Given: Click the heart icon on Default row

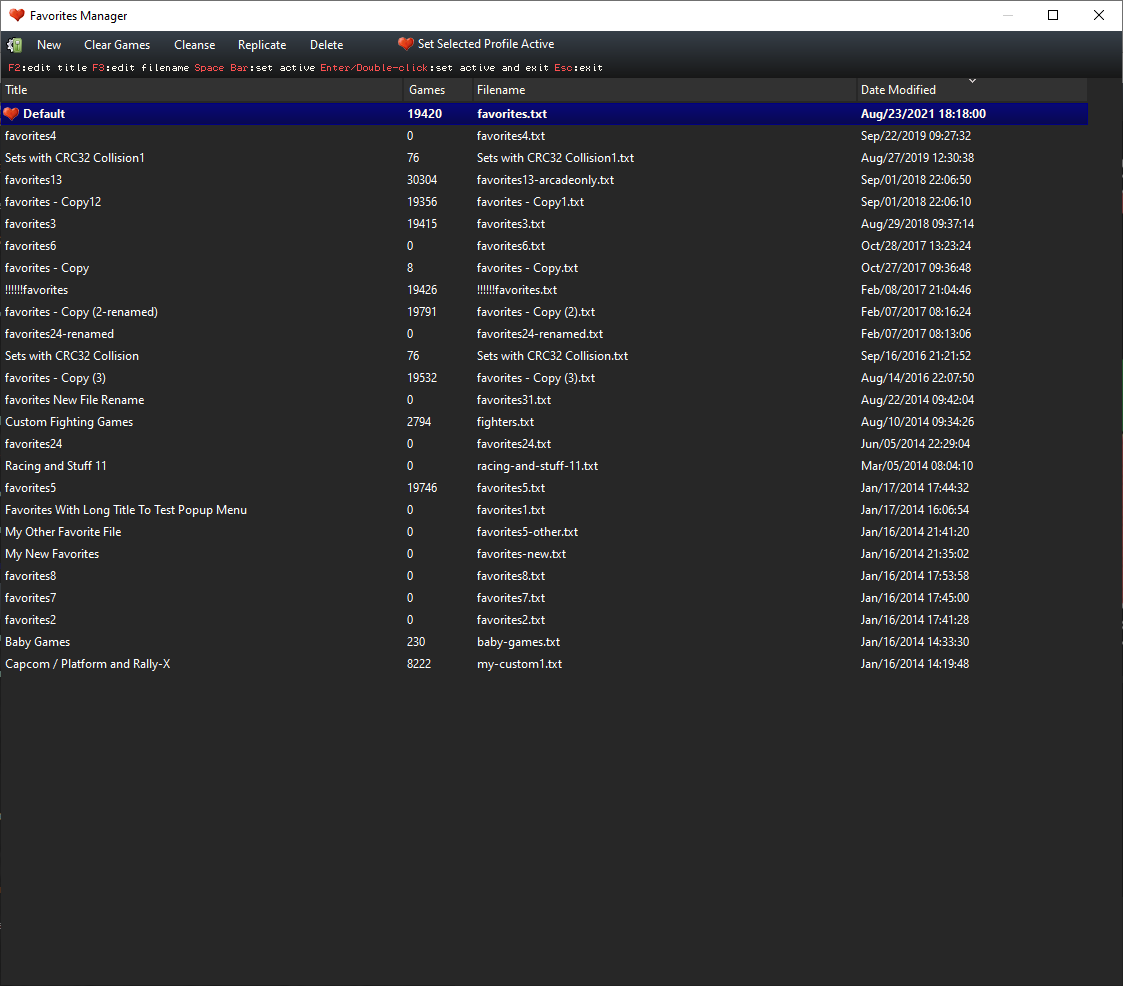Looking at the screenshot, I should 11,114.
